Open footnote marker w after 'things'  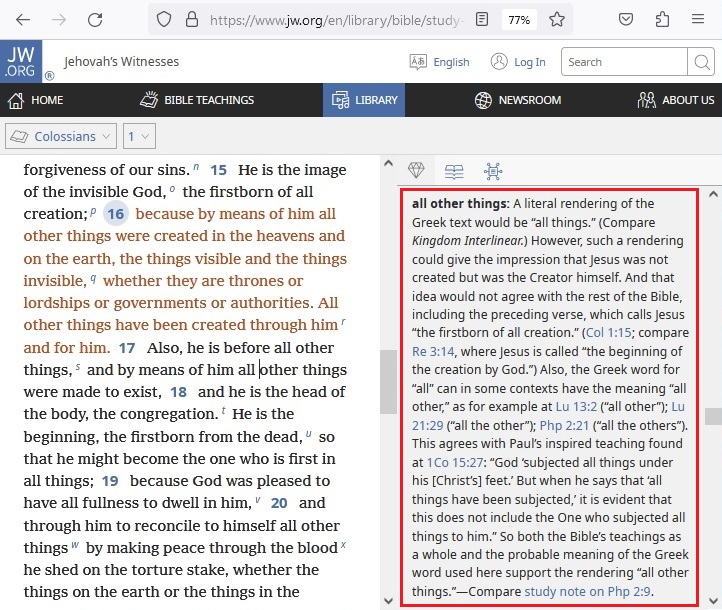click(x=75, y=545)
